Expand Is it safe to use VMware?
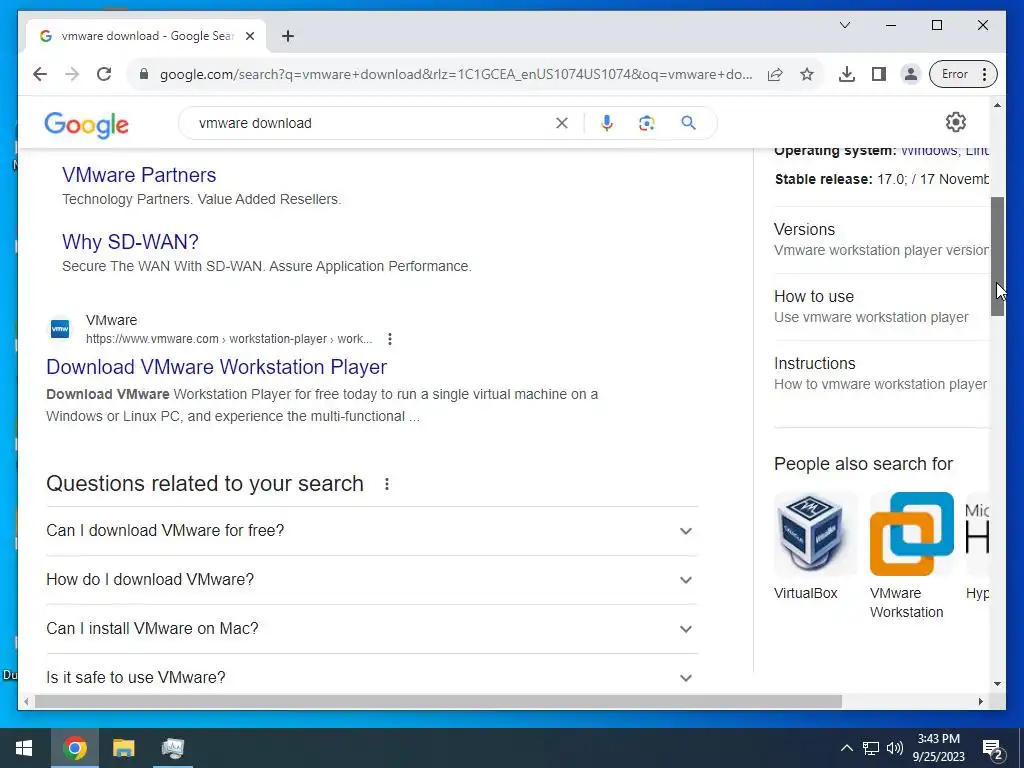1024x768 pixels. (372, 677)
